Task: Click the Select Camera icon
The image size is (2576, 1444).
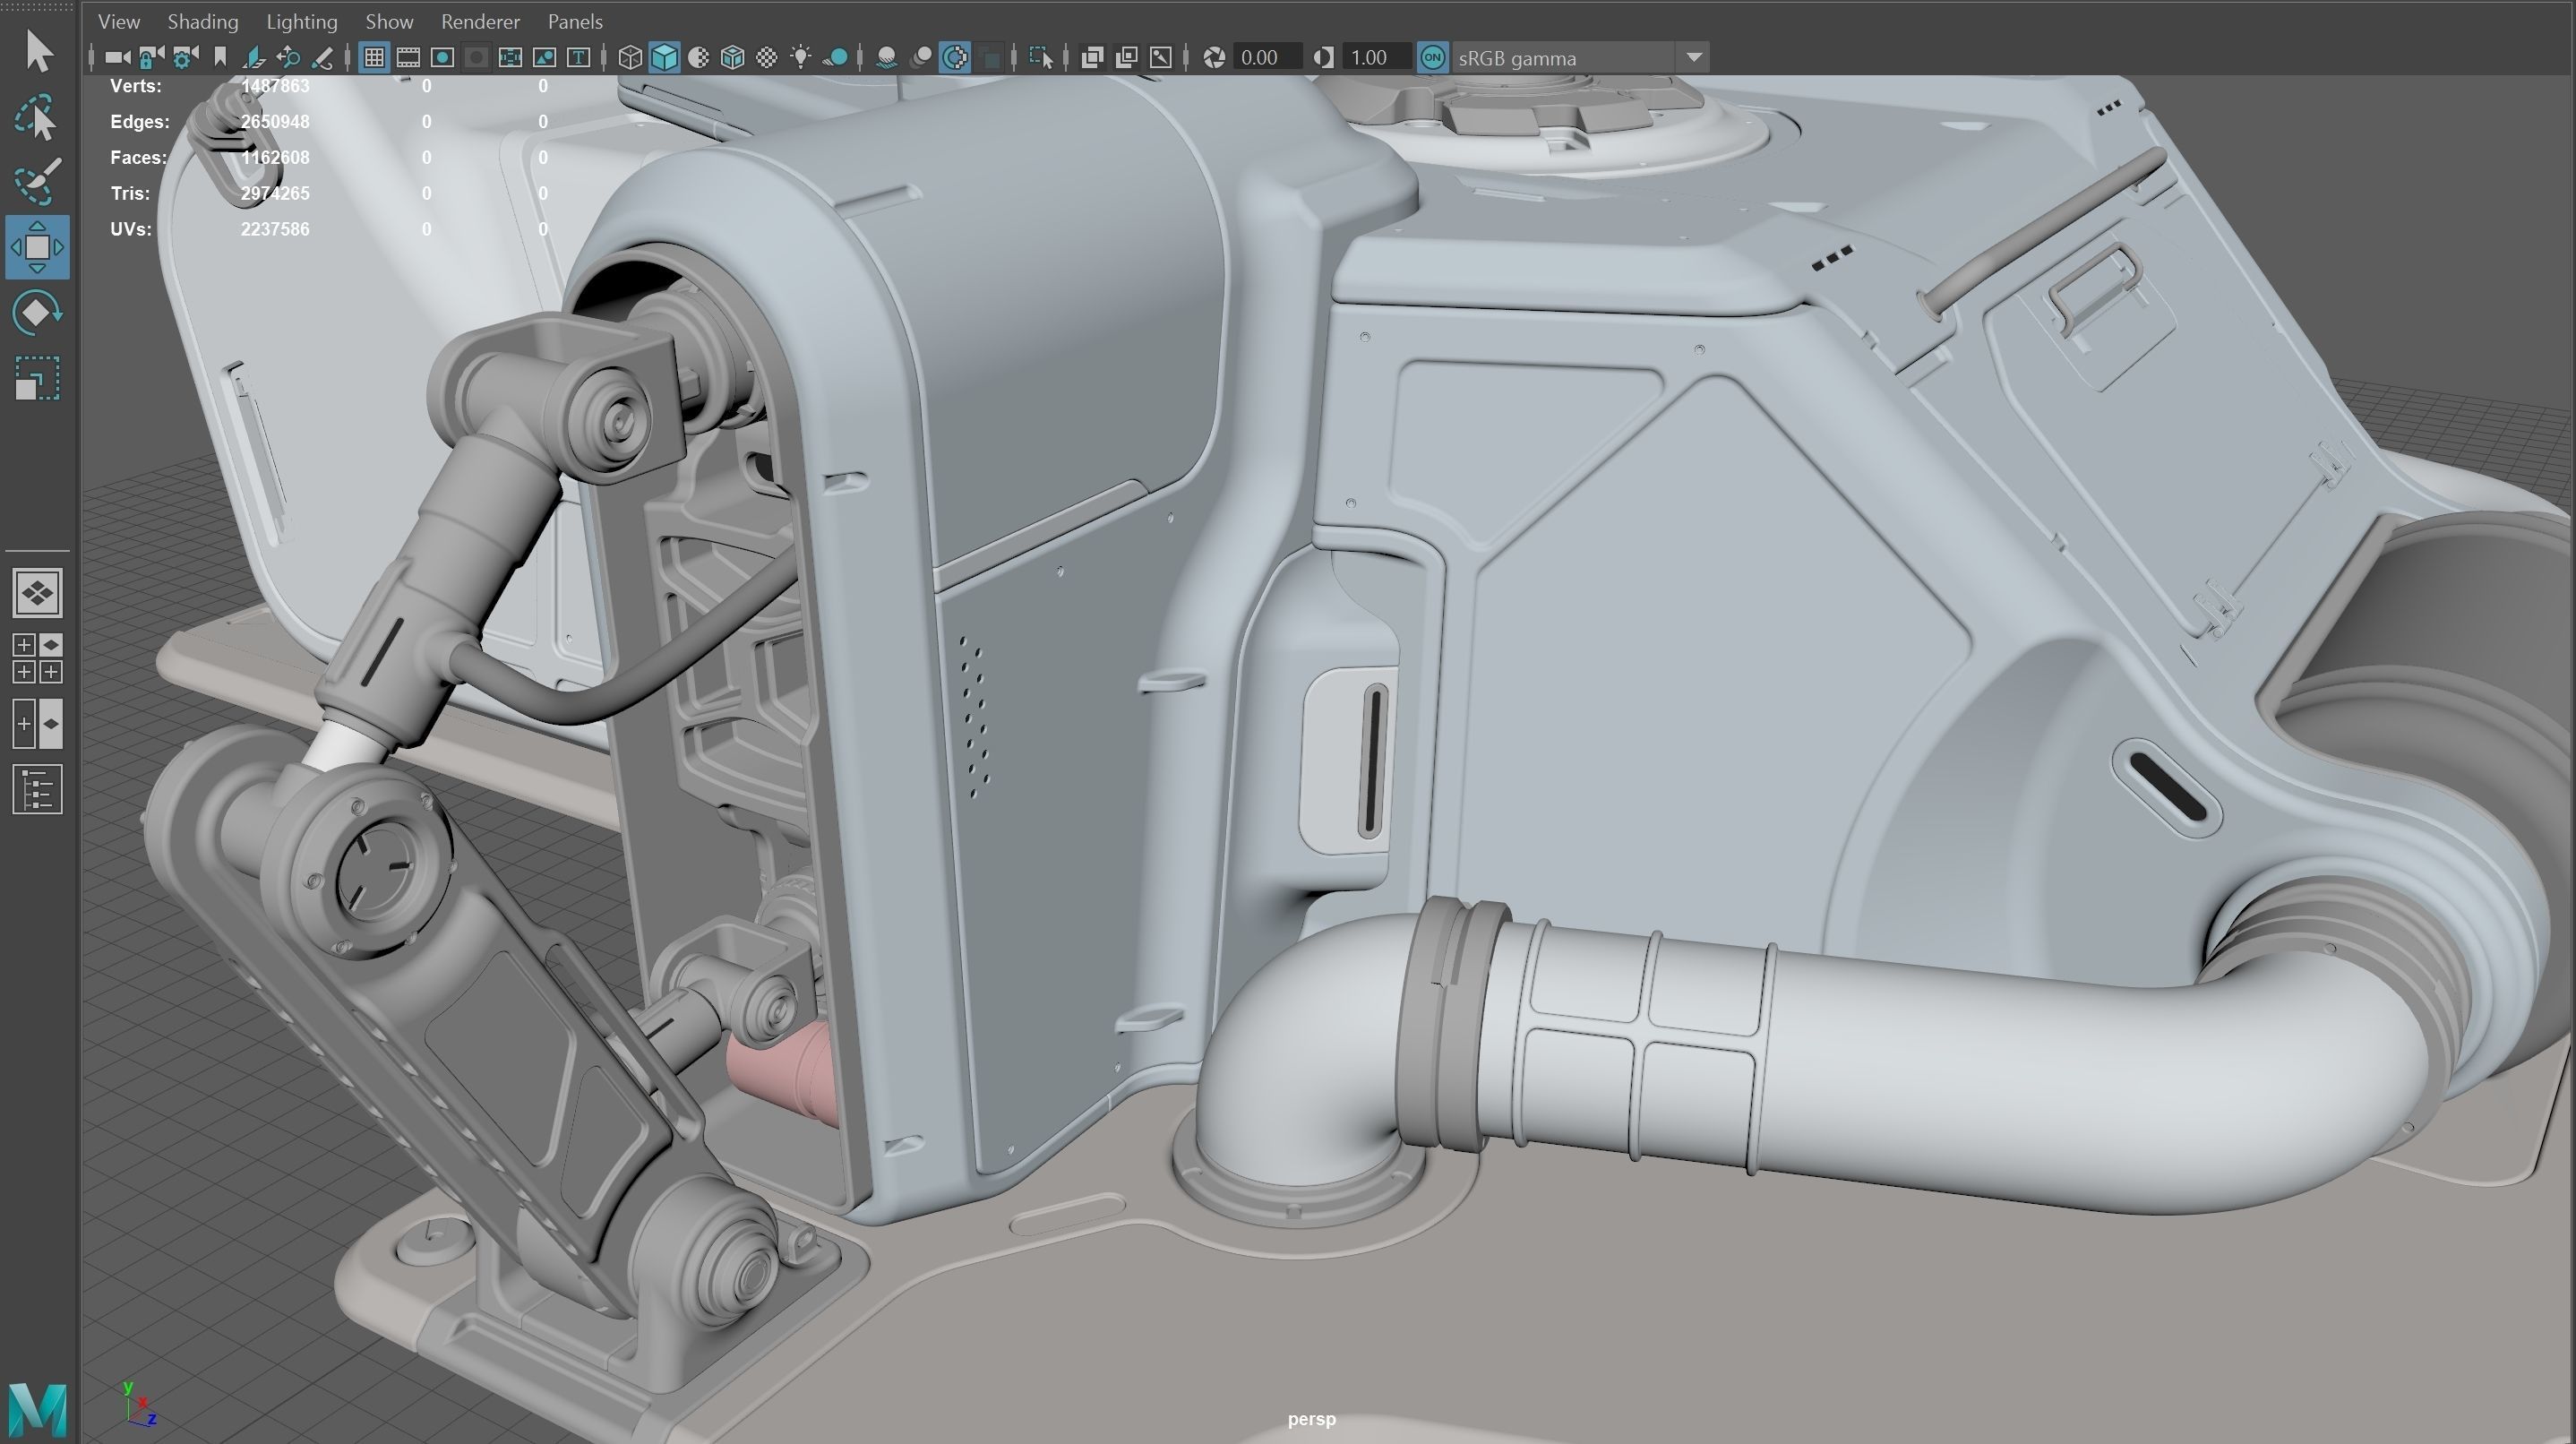Action: click(117, 58)
